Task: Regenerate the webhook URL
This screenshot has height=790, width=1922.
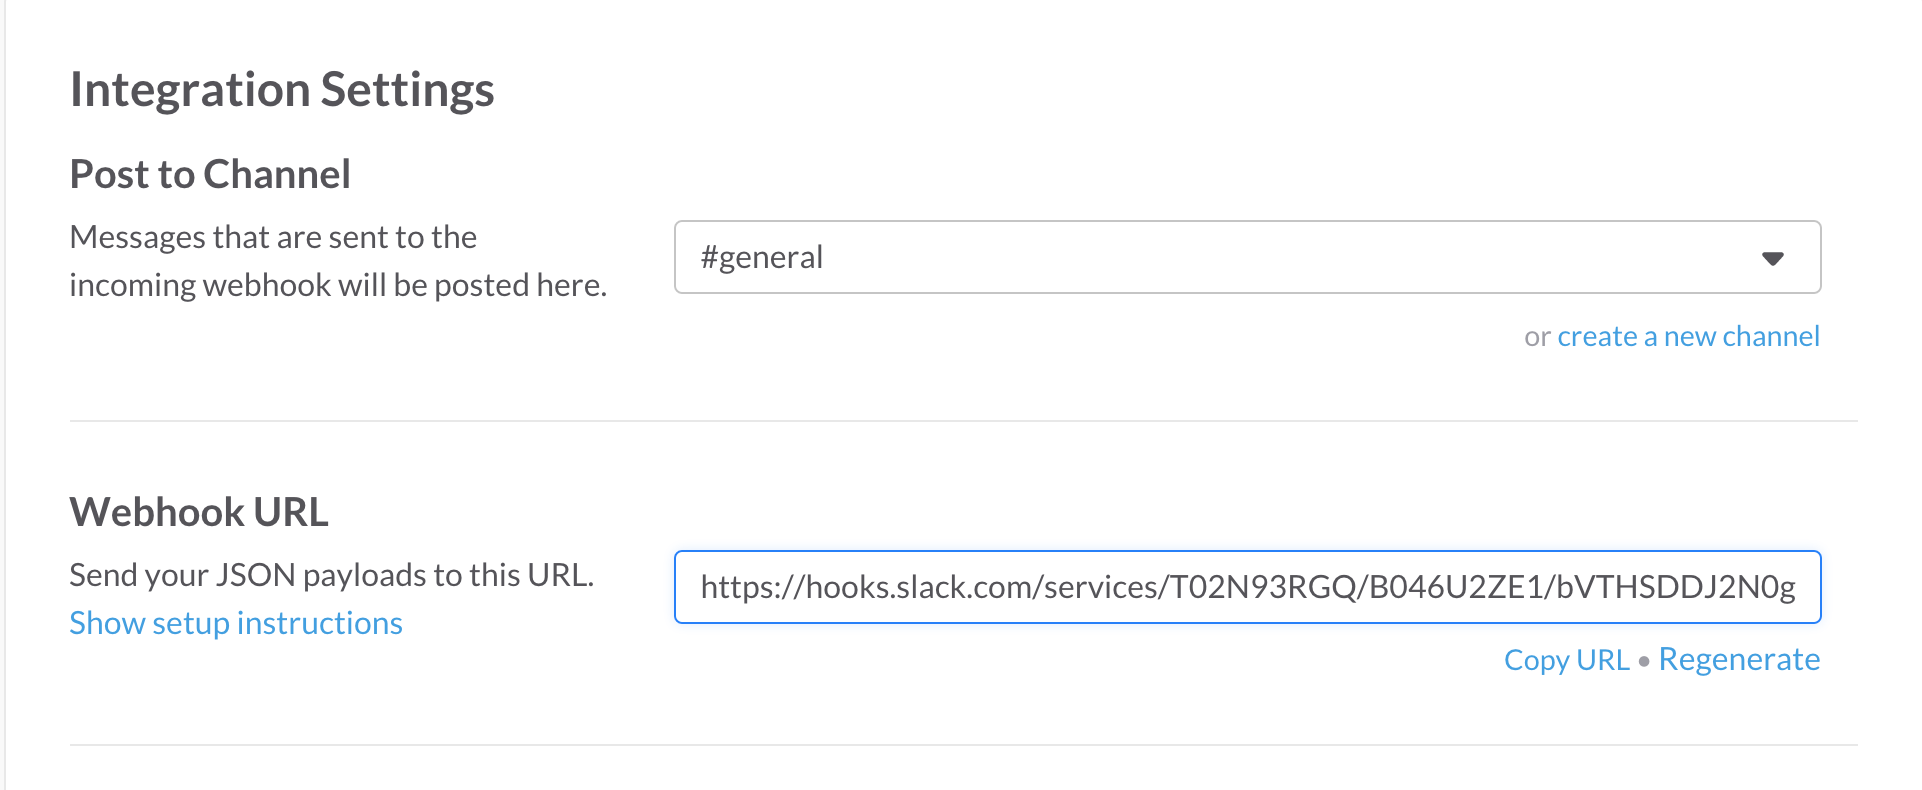Action: click(1738, 660)
